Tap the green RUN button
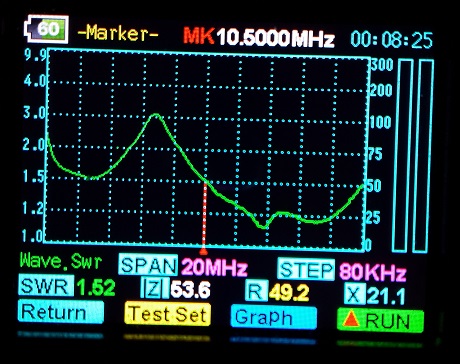460x364 pixels. 380,321
